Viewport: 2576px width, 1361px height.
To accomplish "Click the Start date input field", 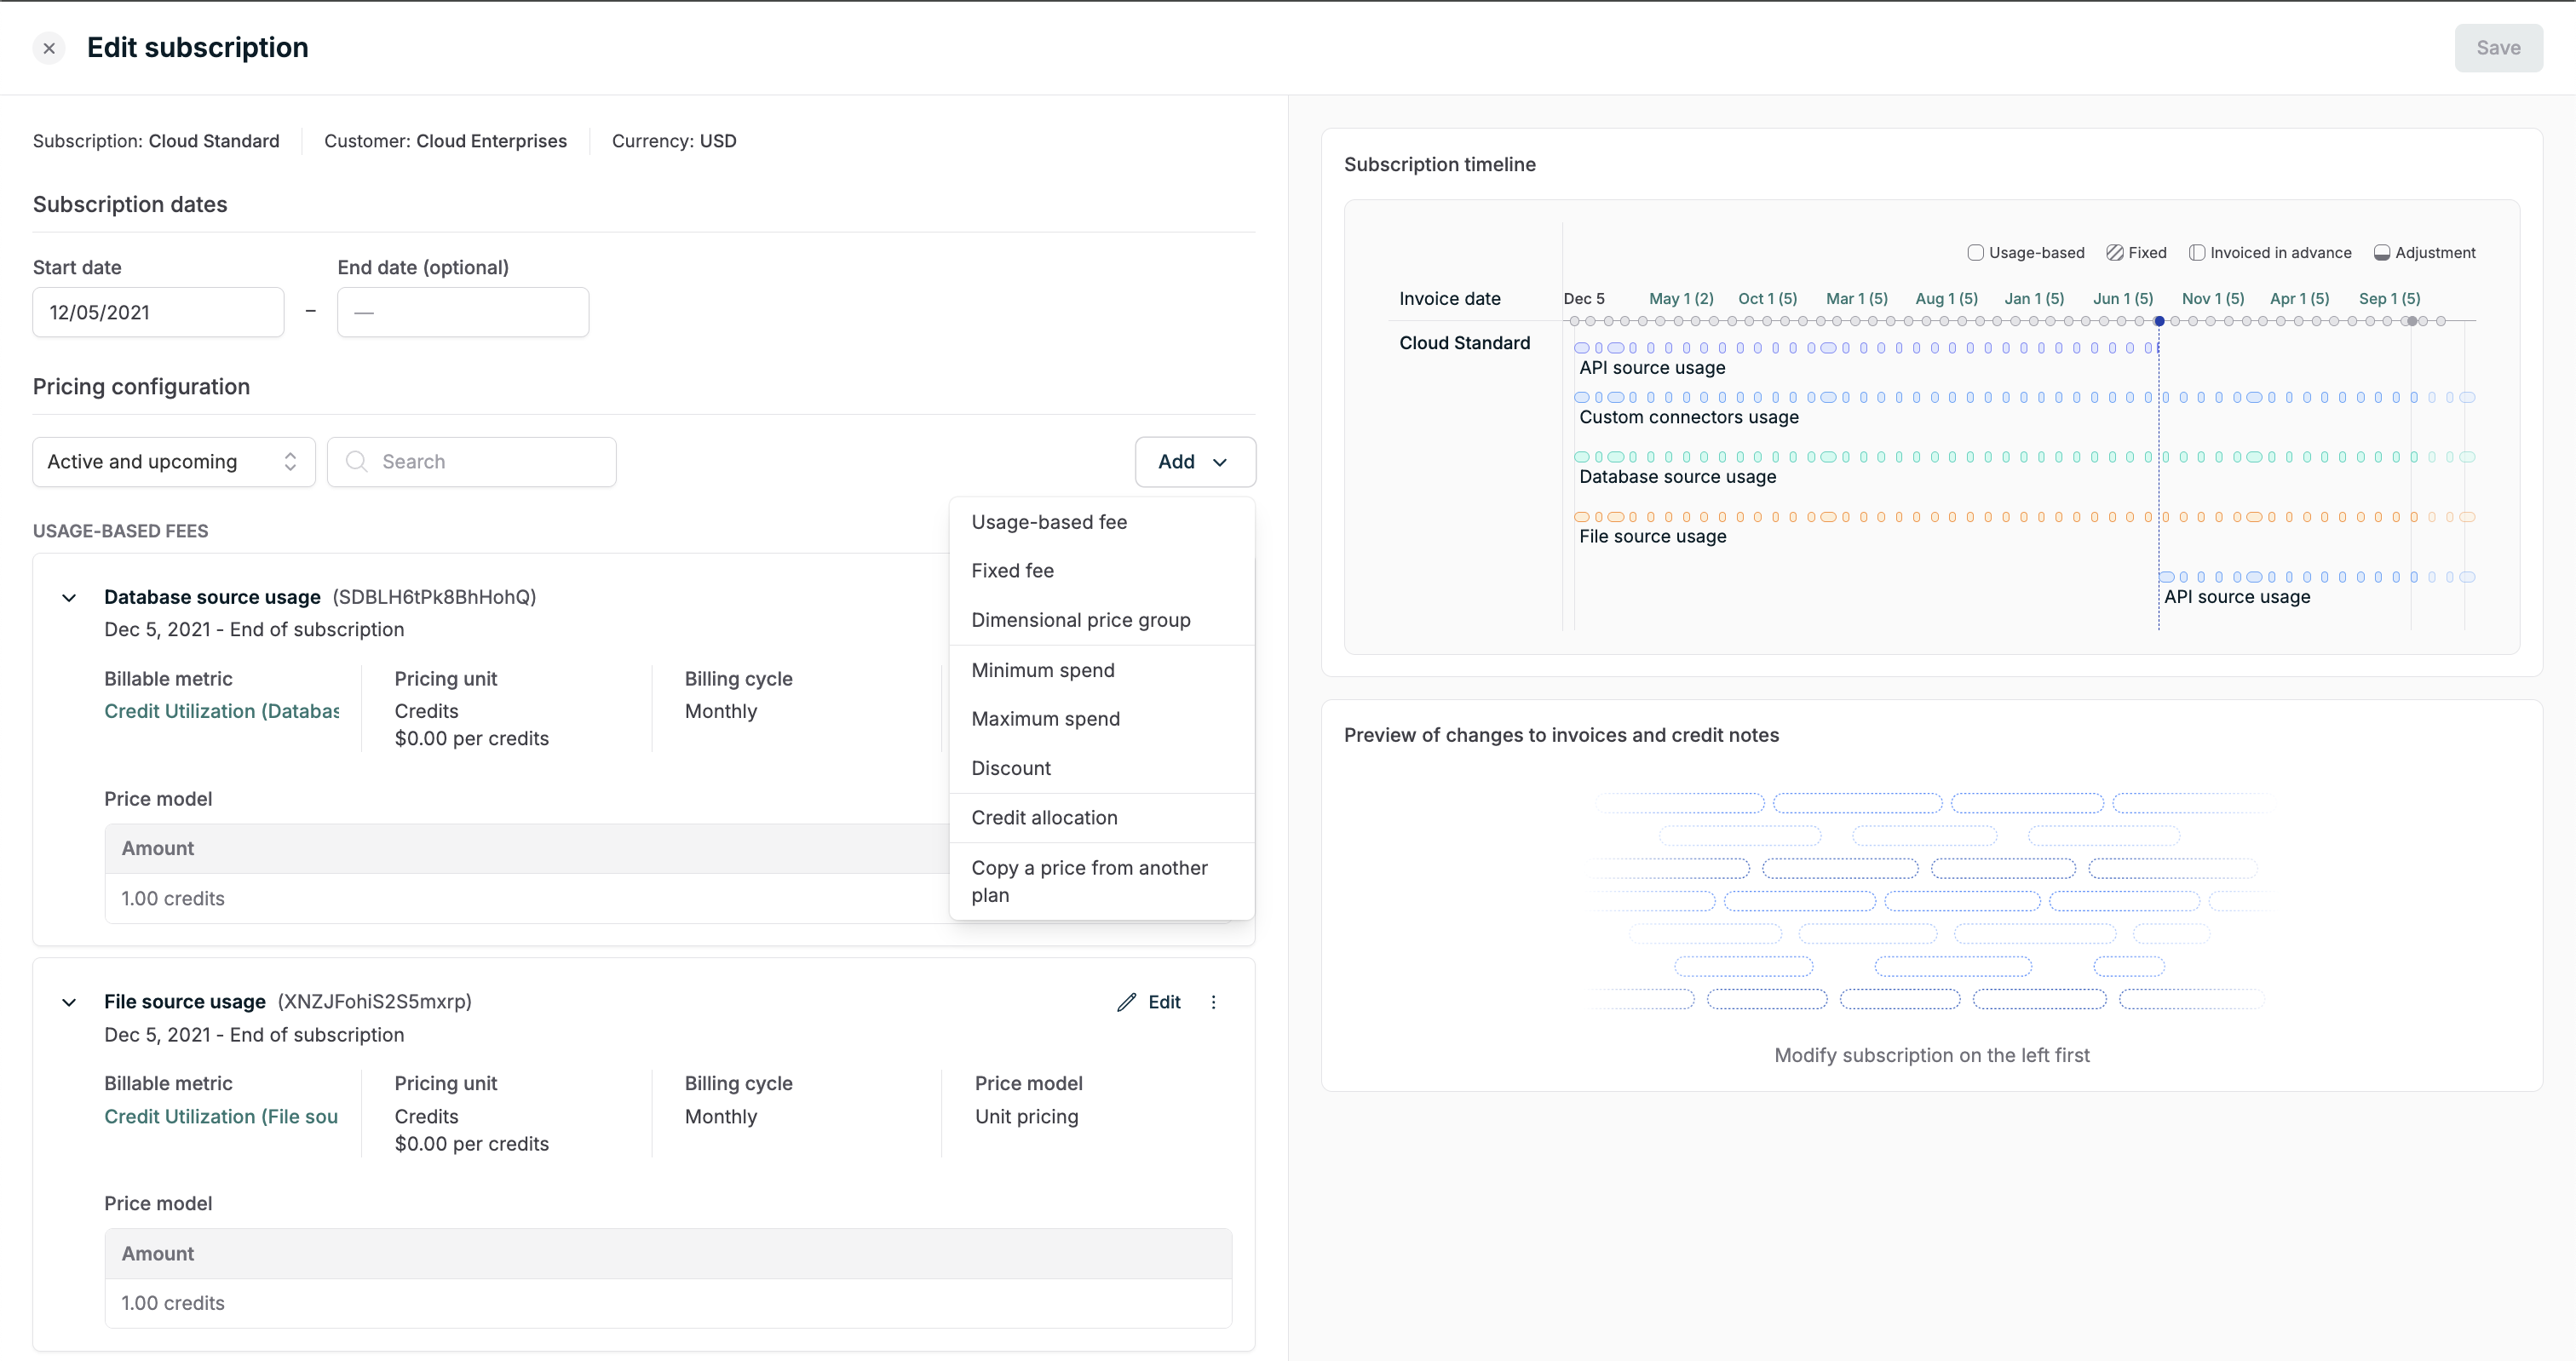I will (x=158, y=312).
